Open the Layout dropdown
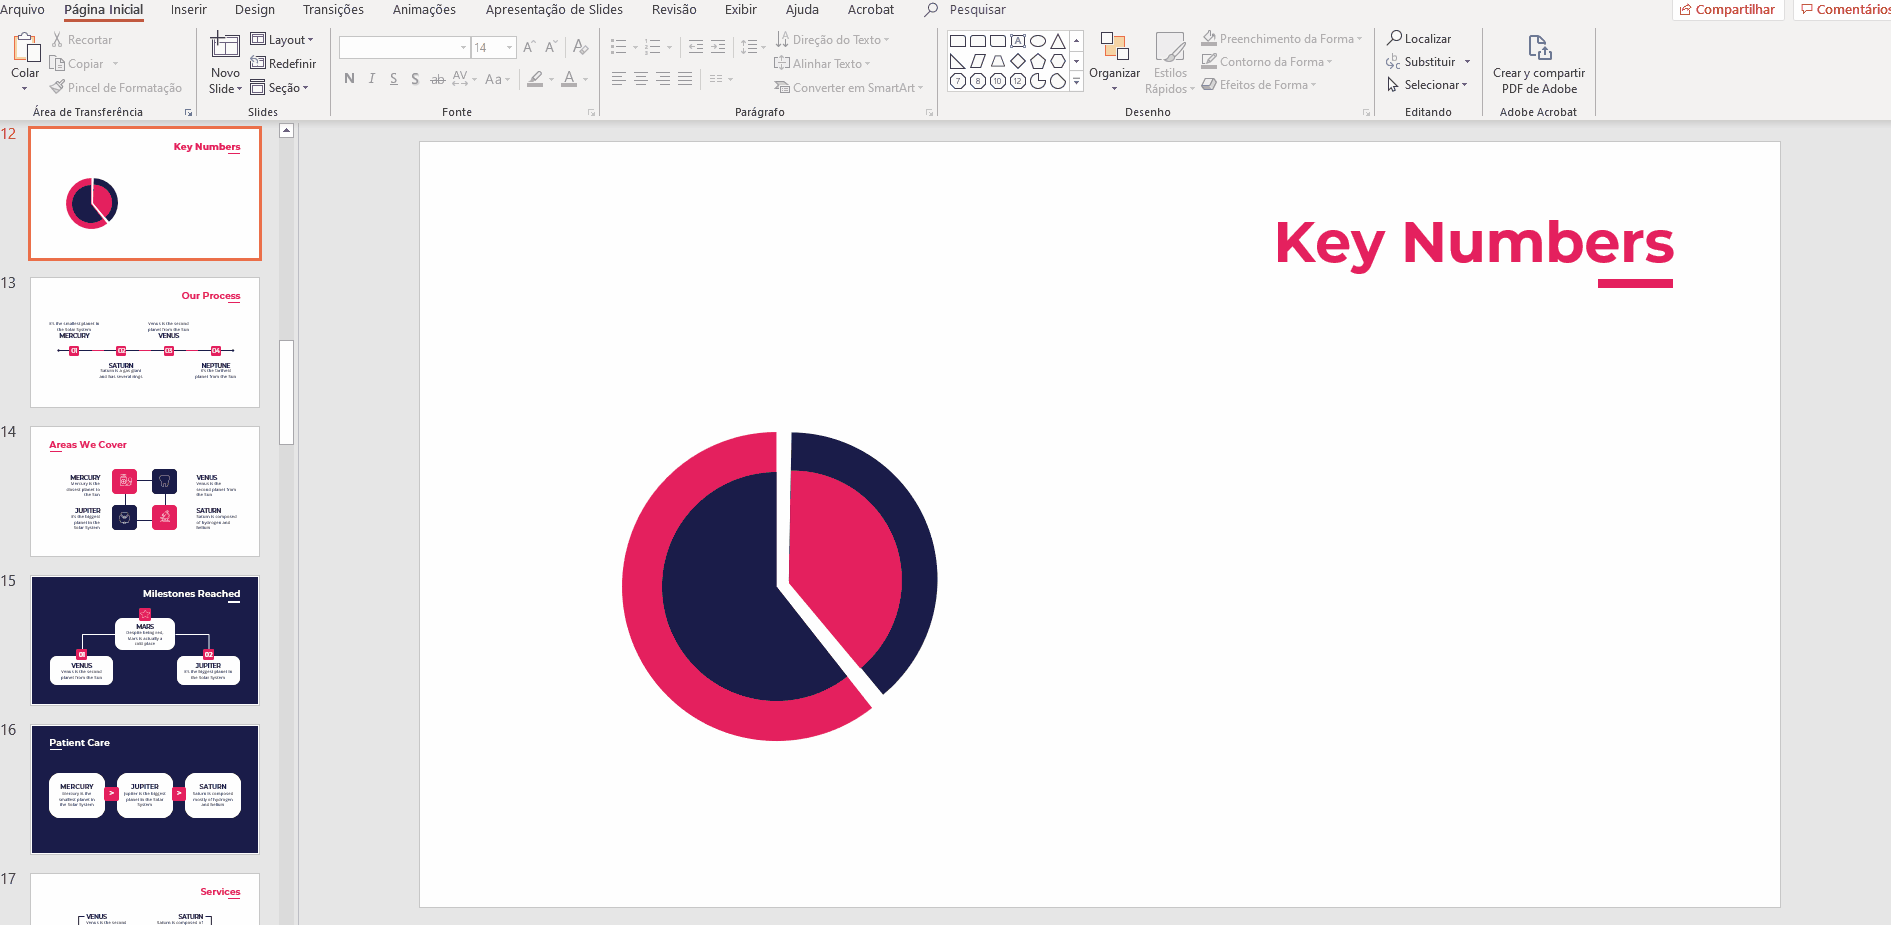1891x925 pixels. pyautogui.click(x=282, y=40)
